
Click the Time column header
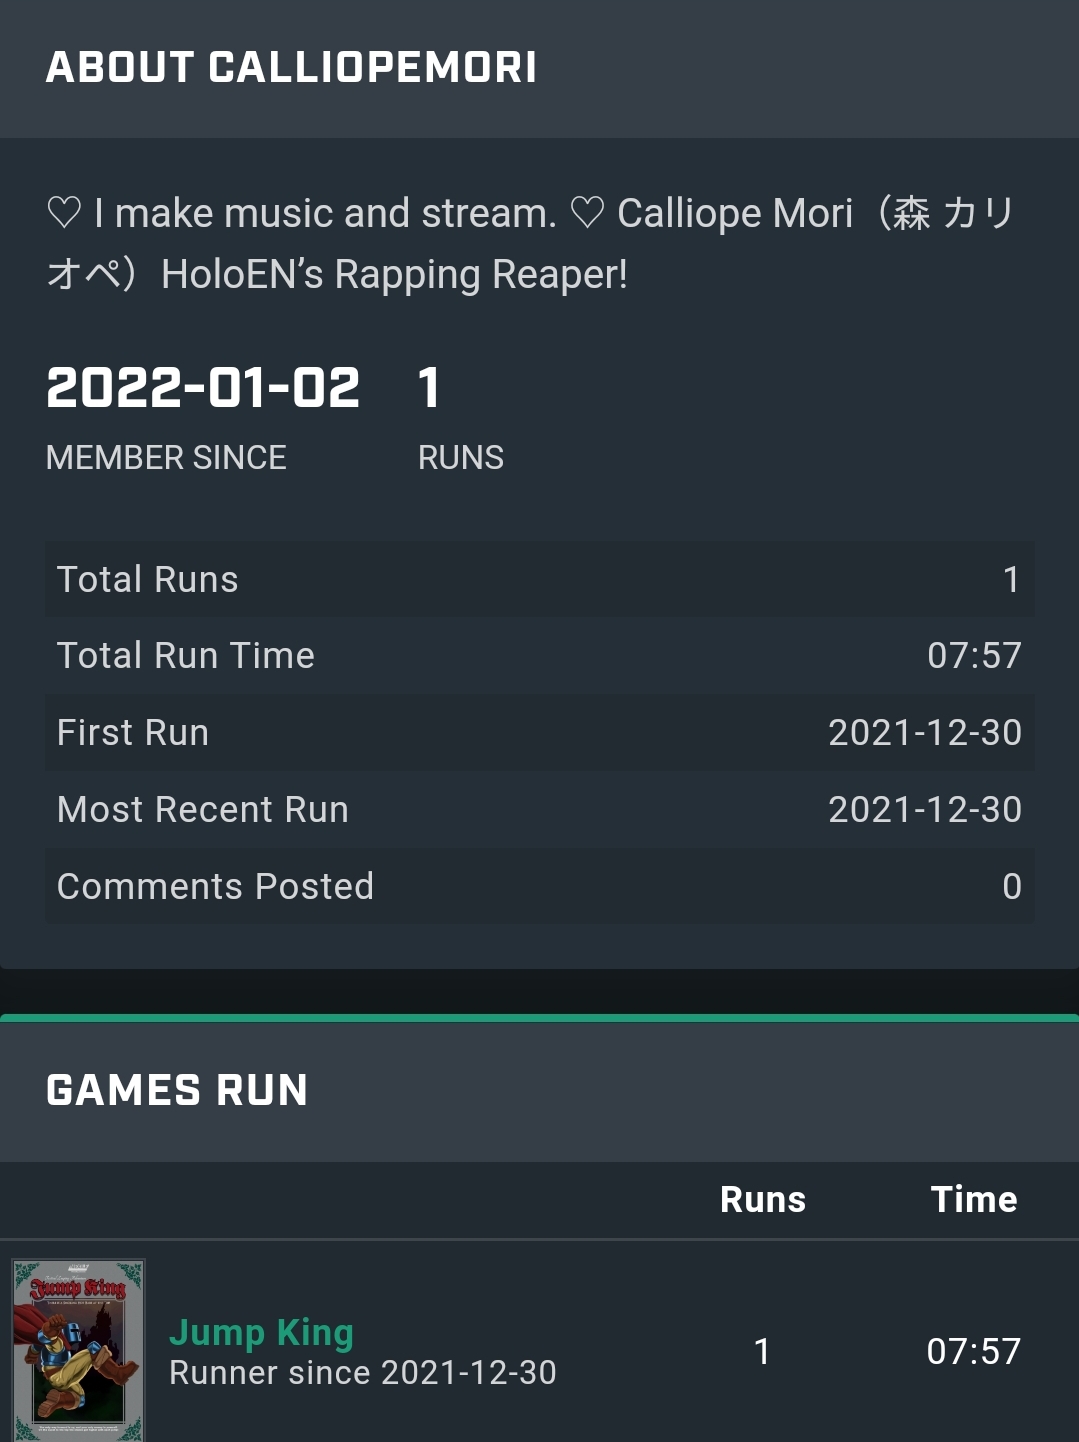(974, 1199)
